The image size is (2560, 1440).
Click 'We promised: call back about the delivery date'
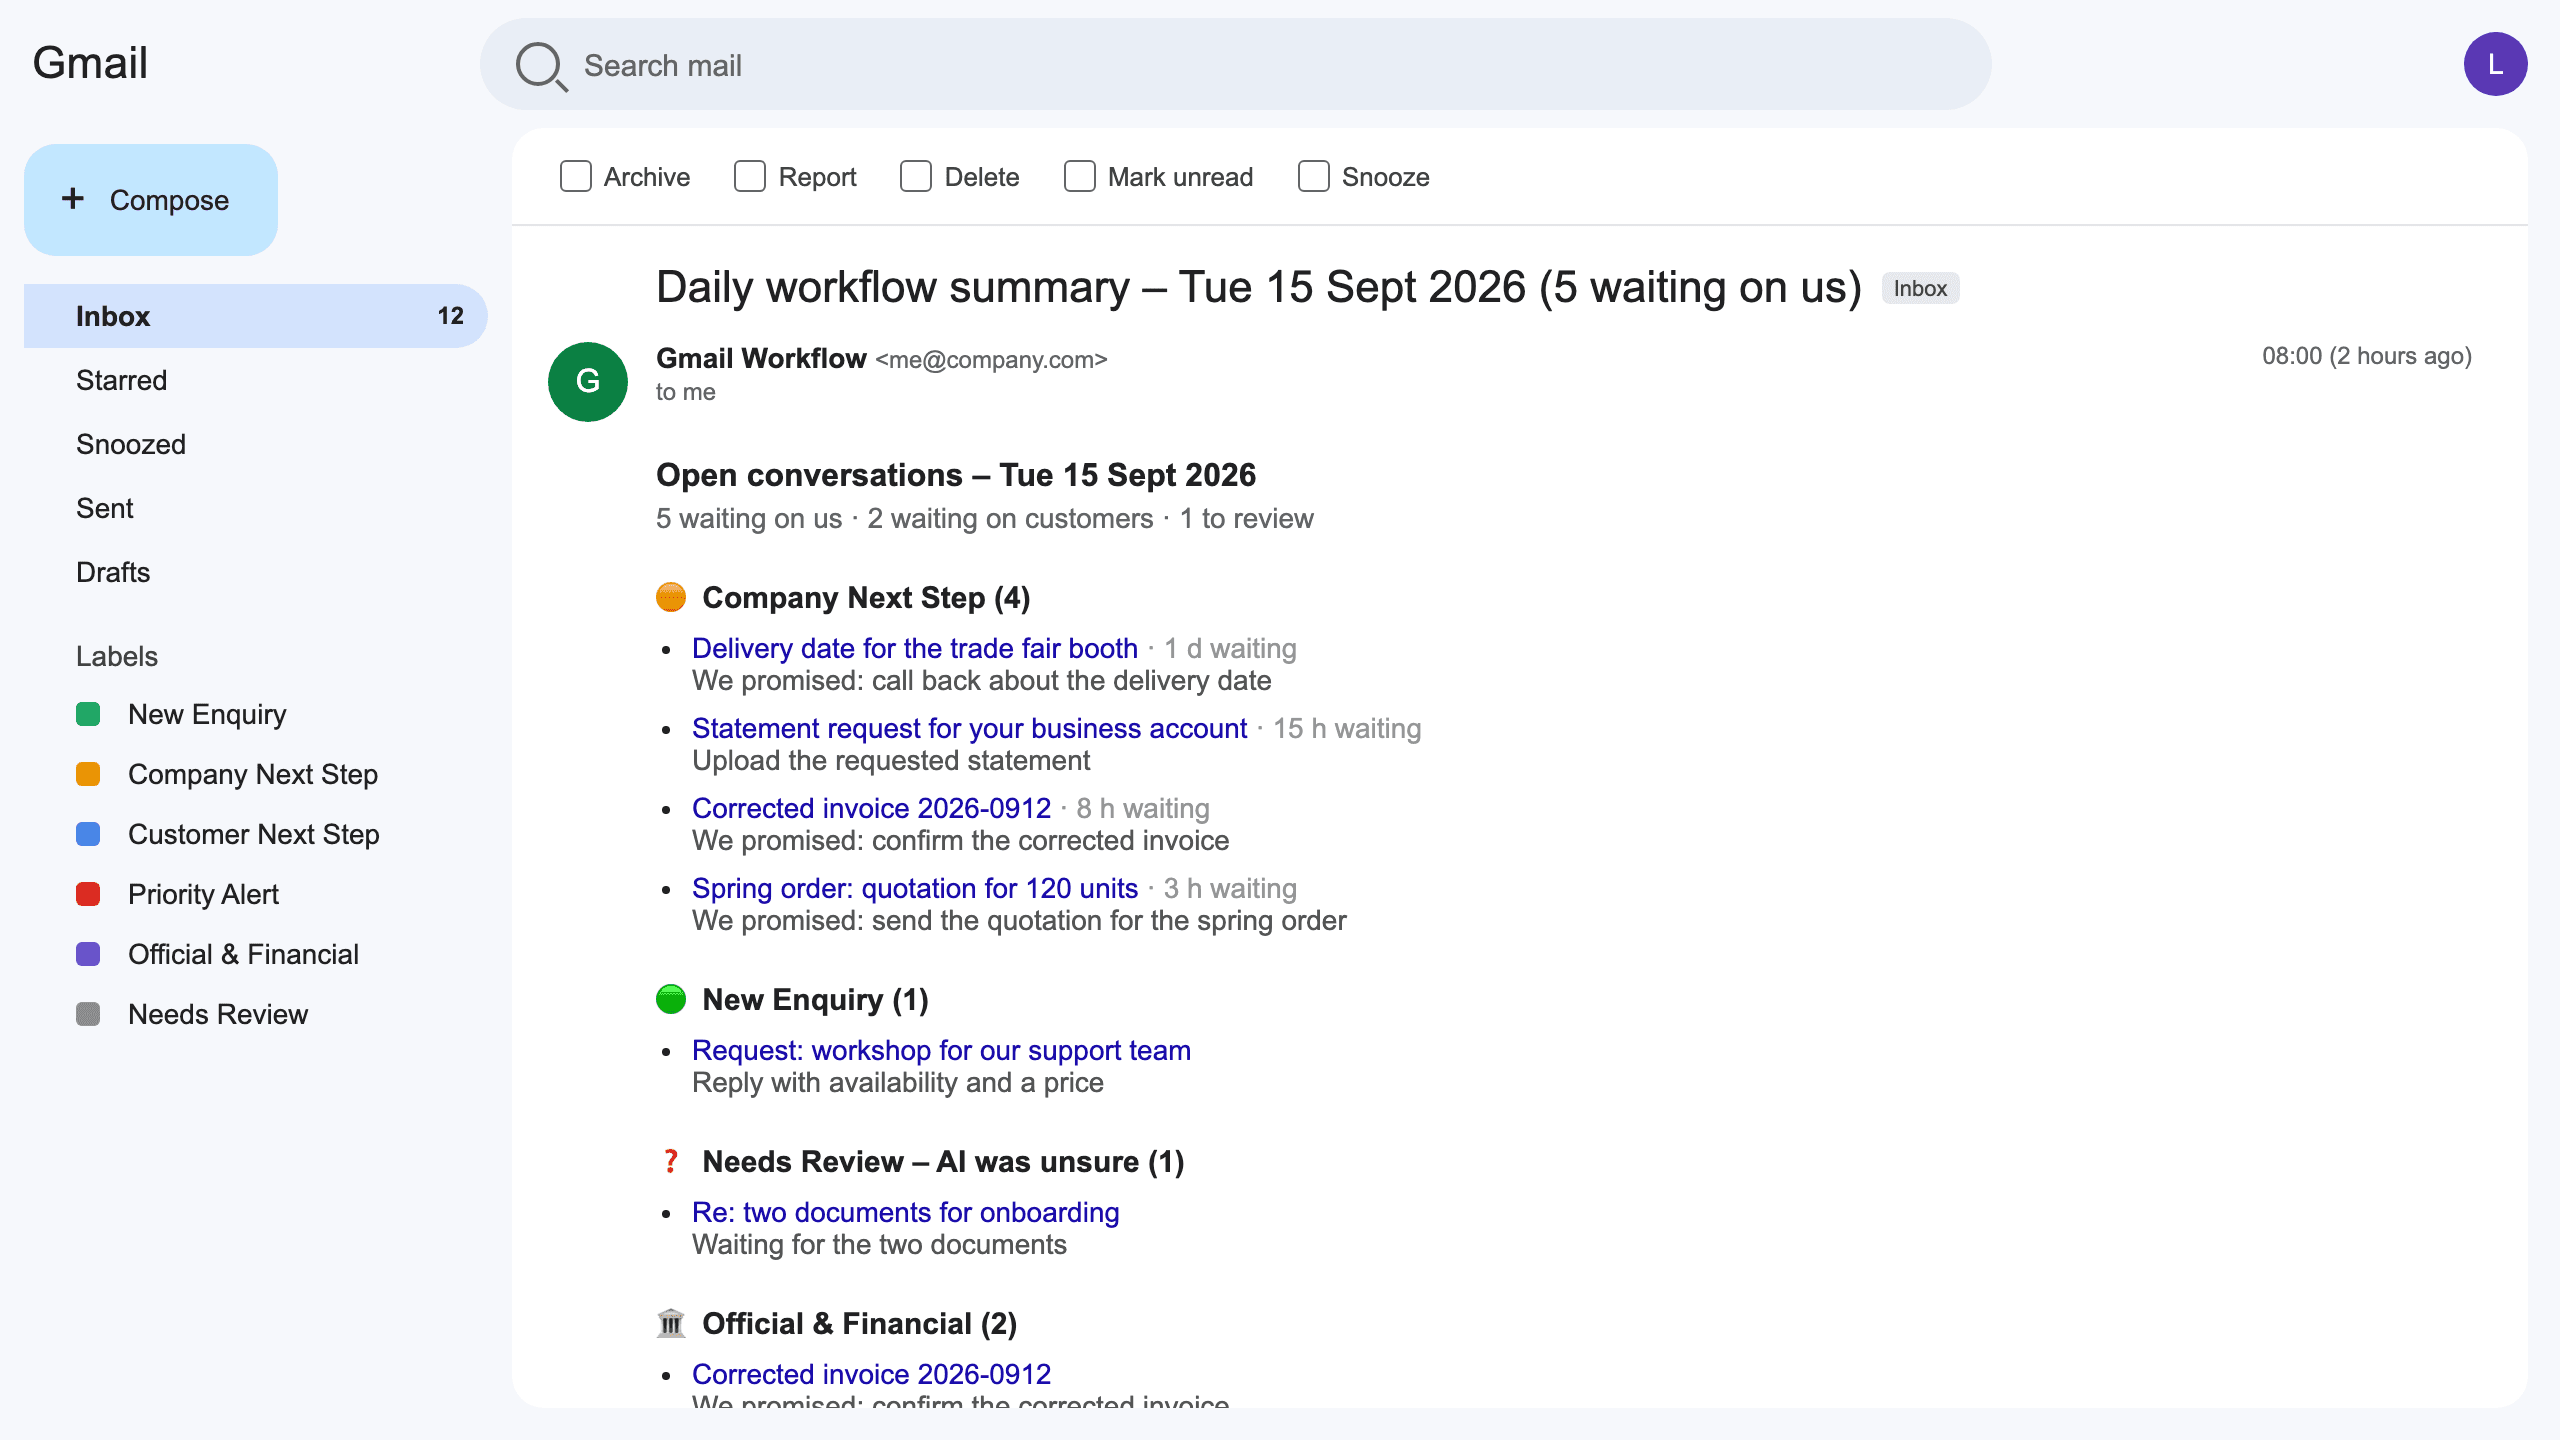[x=982, y=680]
